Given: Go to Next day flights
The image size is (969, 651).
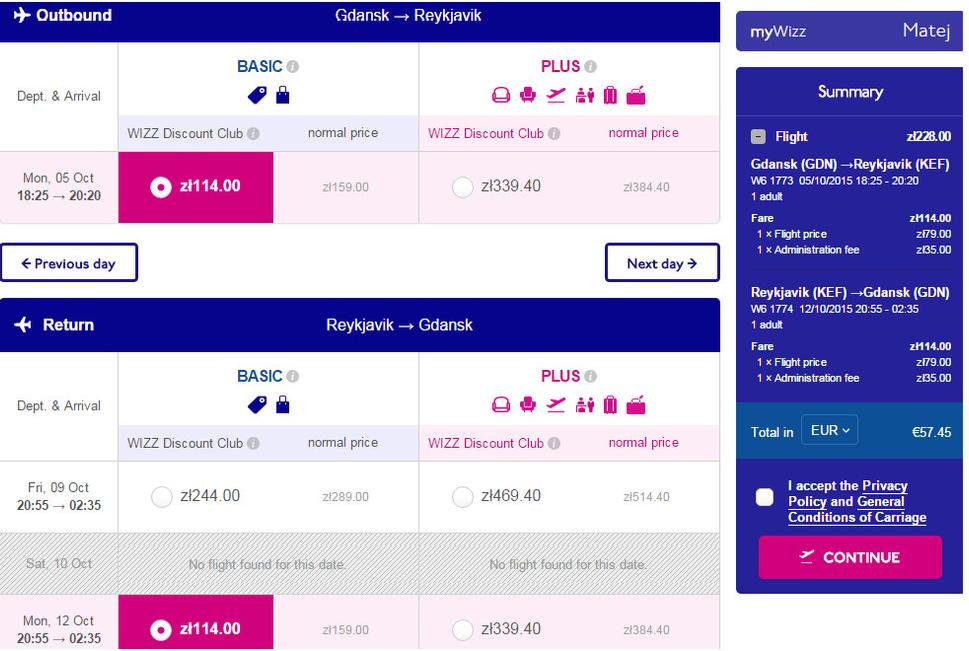Looking at the screenshot, I should click(662, 263).
